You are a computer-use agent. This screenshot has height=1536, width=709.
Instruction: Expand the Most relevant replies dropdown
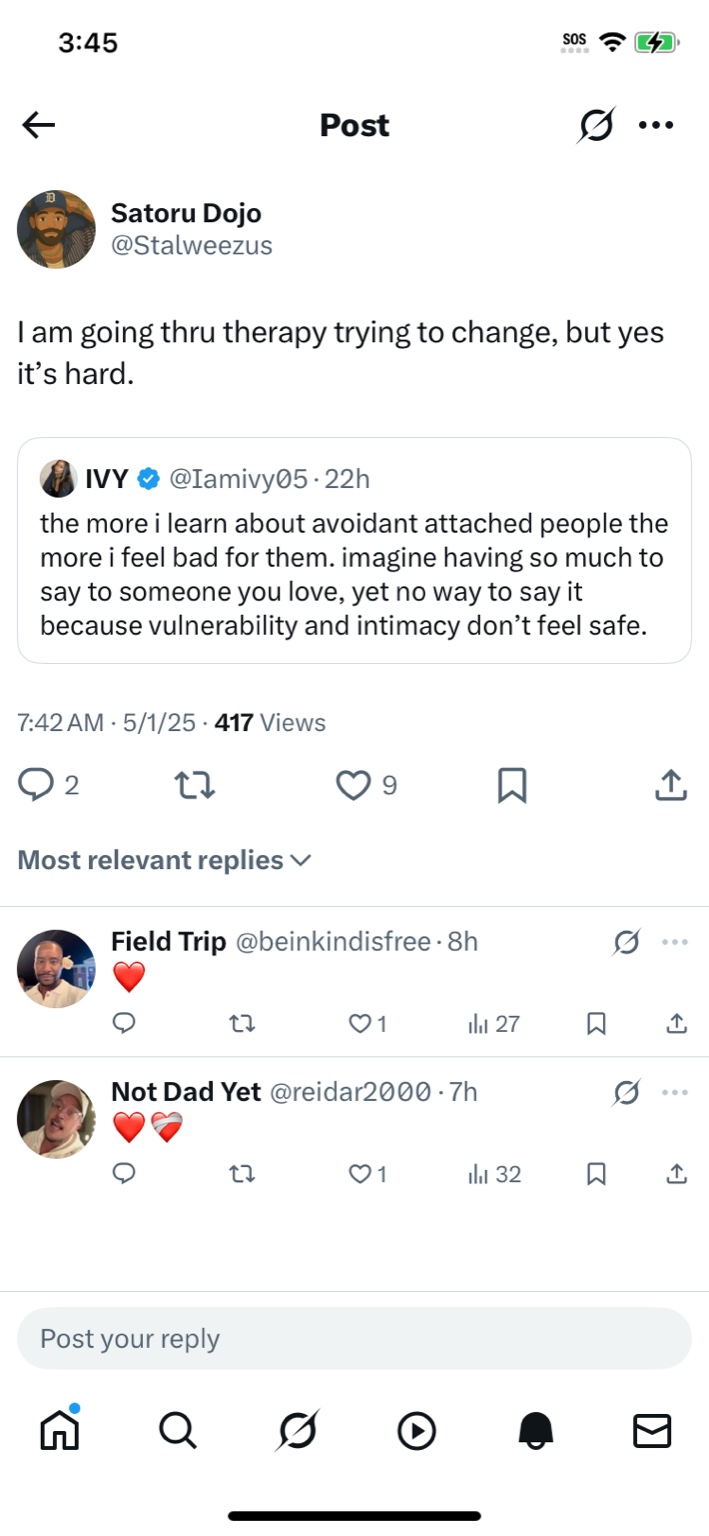(165, 860)
